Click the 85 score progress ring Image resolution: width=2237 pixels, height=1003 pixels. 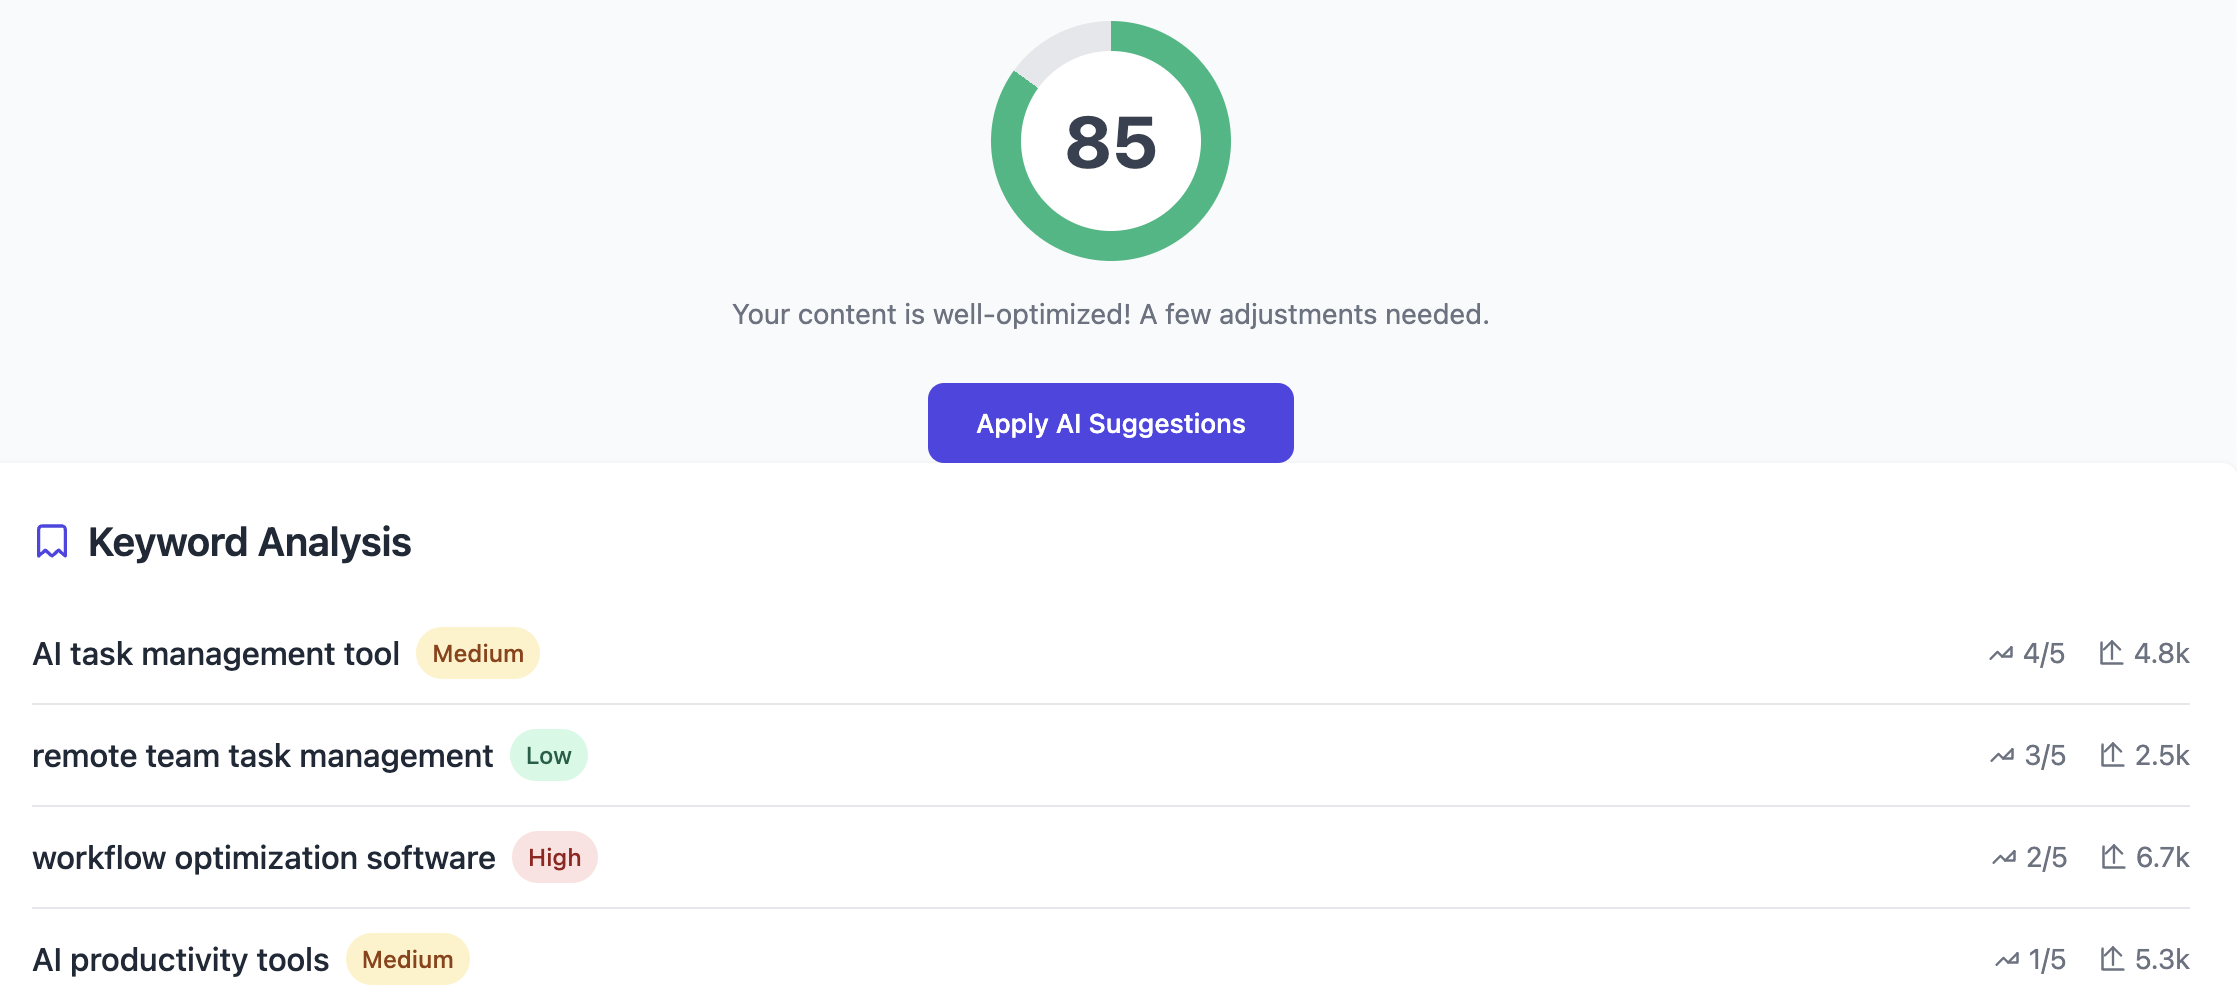click(x=1110, y=141)
